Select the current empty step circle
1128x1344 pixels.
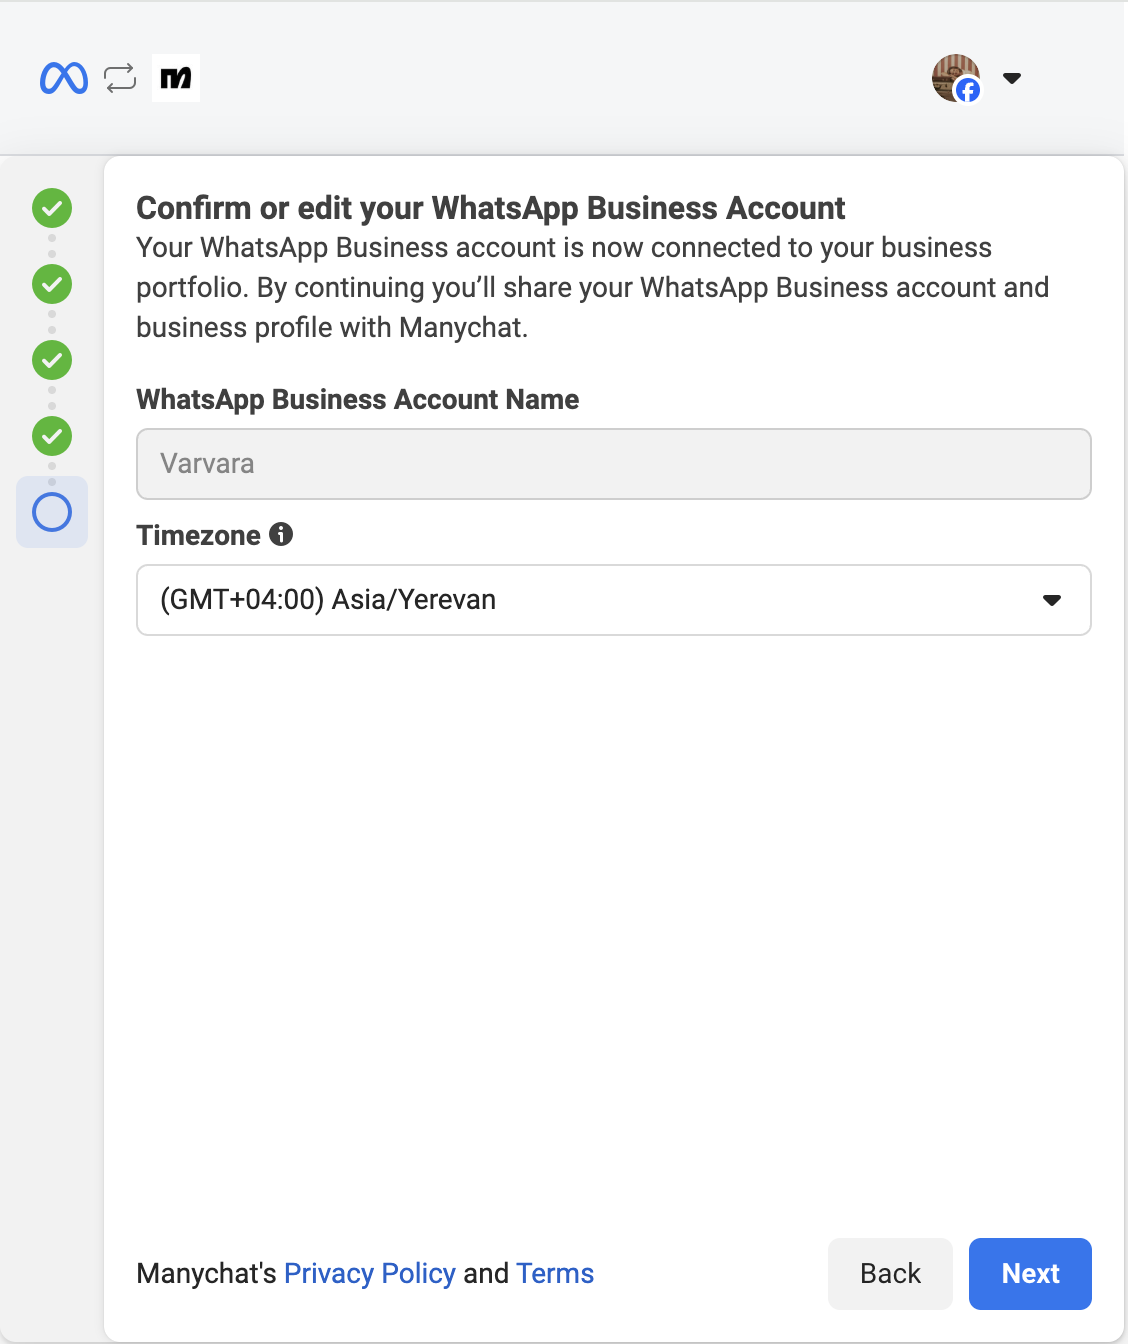coord(52,512)
